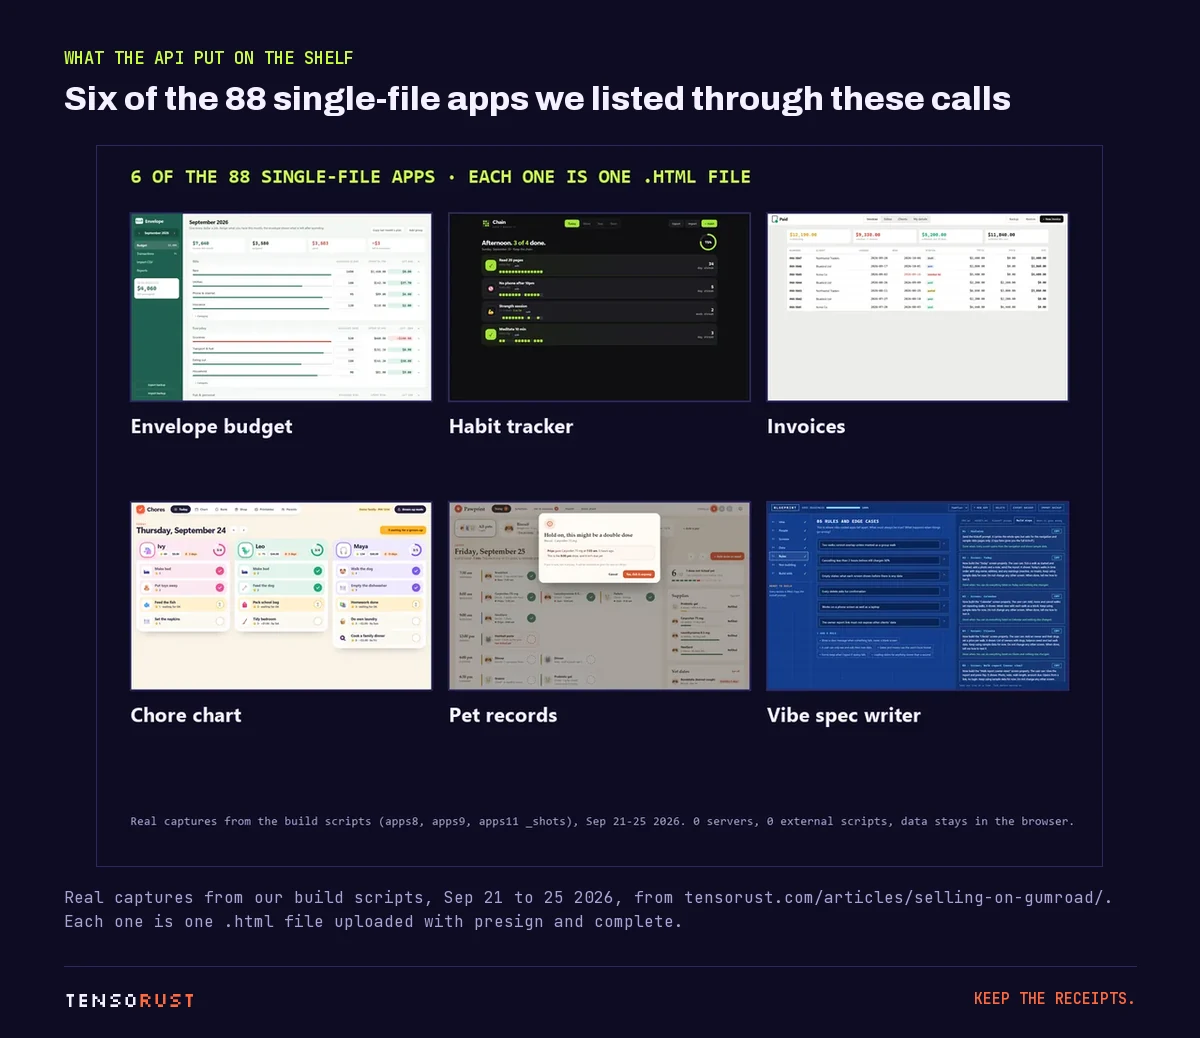
Task: Open the project dropdown in Blueprint toolbar
Action: [959, 508]
